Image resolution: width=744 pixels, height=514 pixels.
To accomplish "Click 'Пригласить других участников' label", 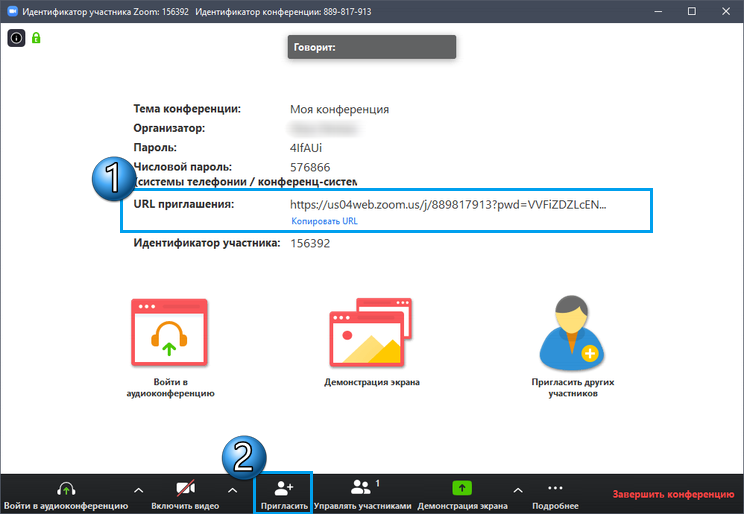I will coord(573,387).
